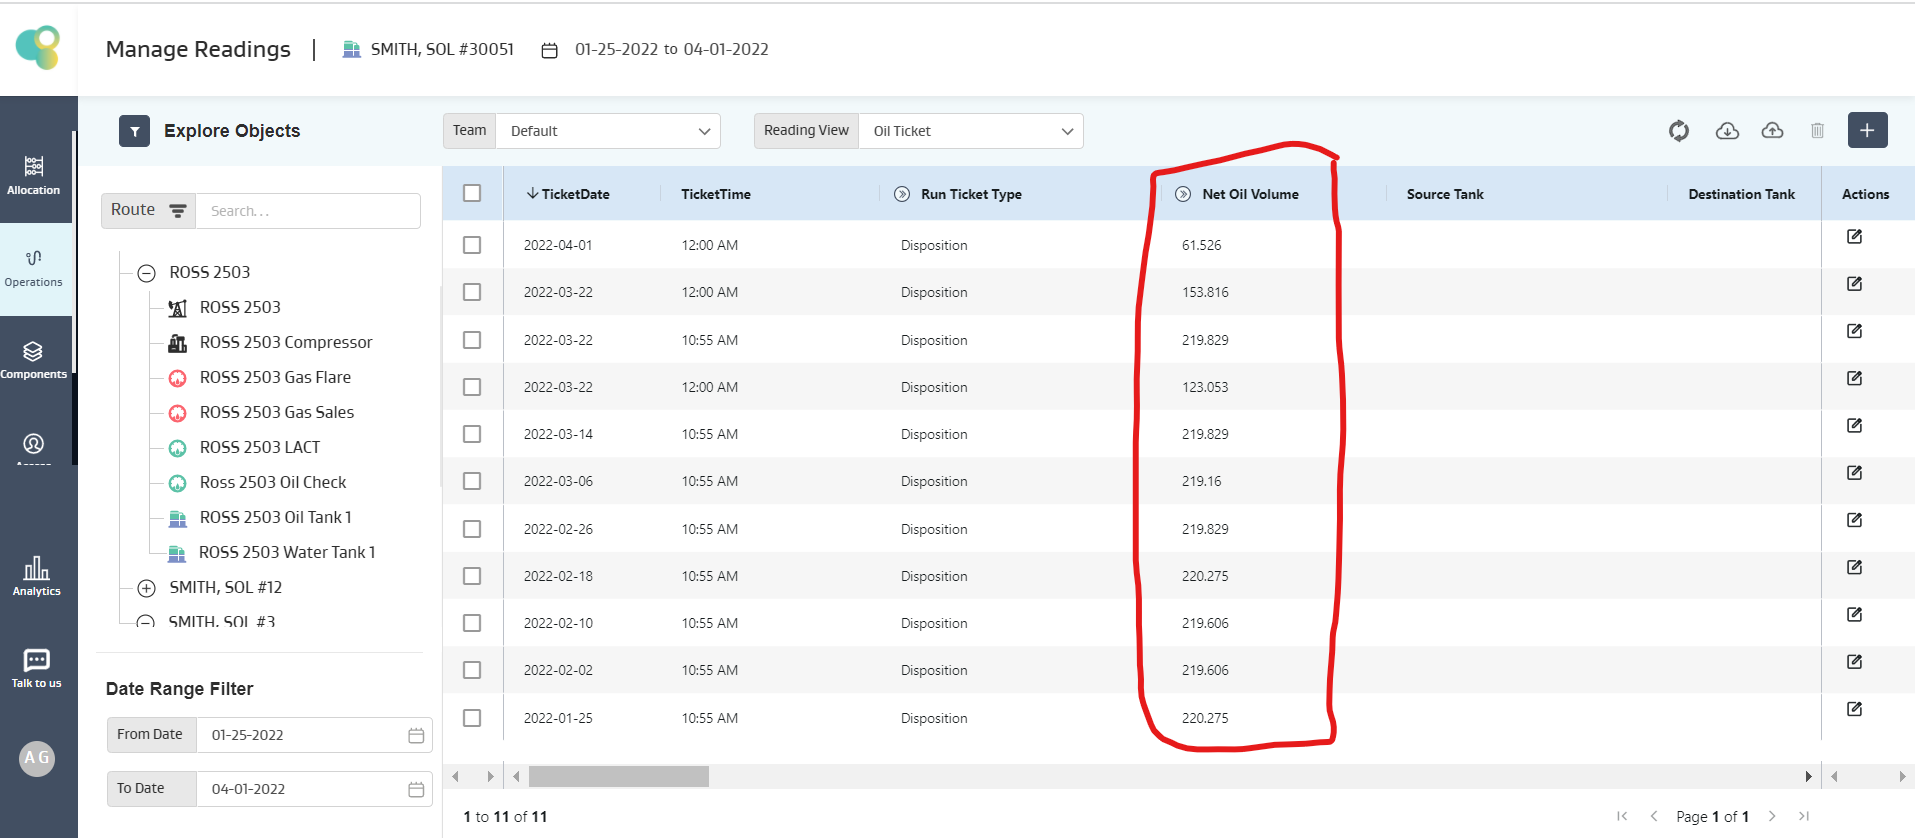Image resolution: width=1915 pixels, height=838 pixels.
Task: Click the horizontal table scrollbar thumb
Action: click(618, 777)
